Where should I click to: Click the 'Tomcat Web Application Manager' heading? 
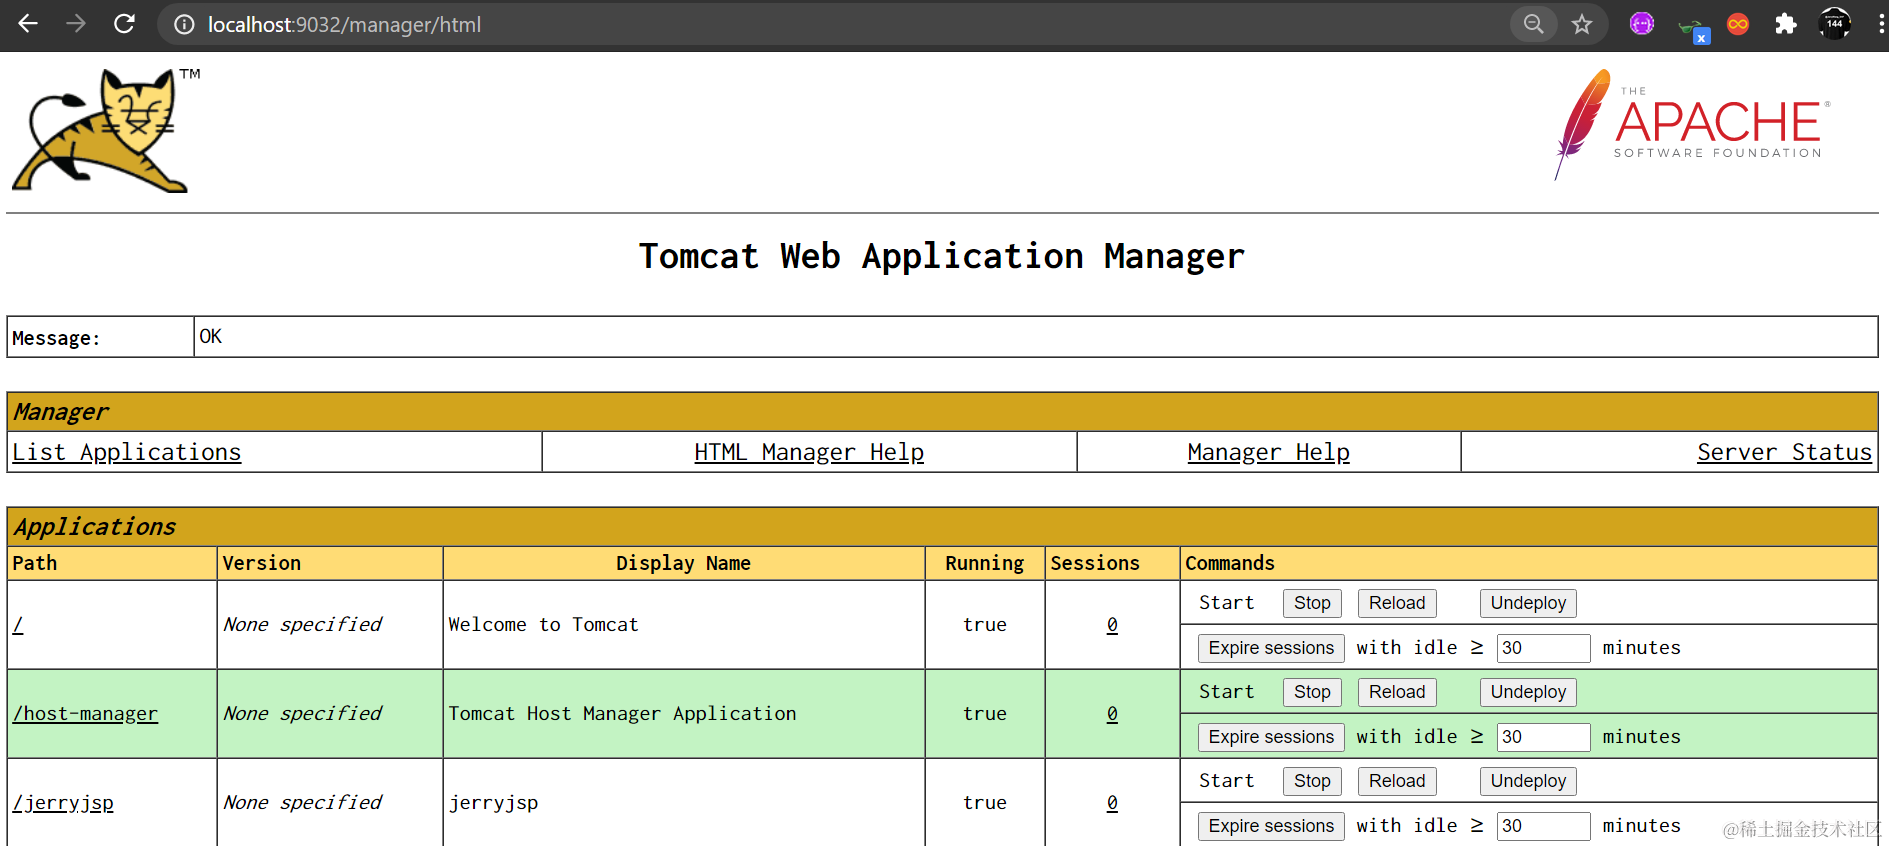(942, 257)
